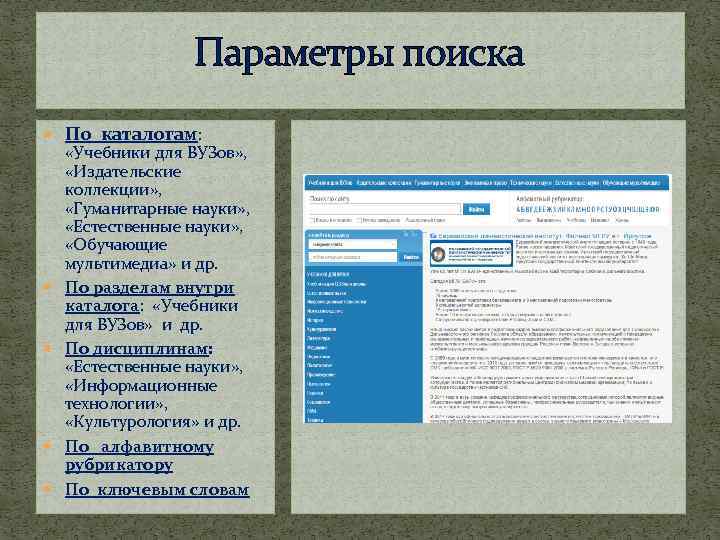Click the alphabet rubricator letter row

point(588,210)
